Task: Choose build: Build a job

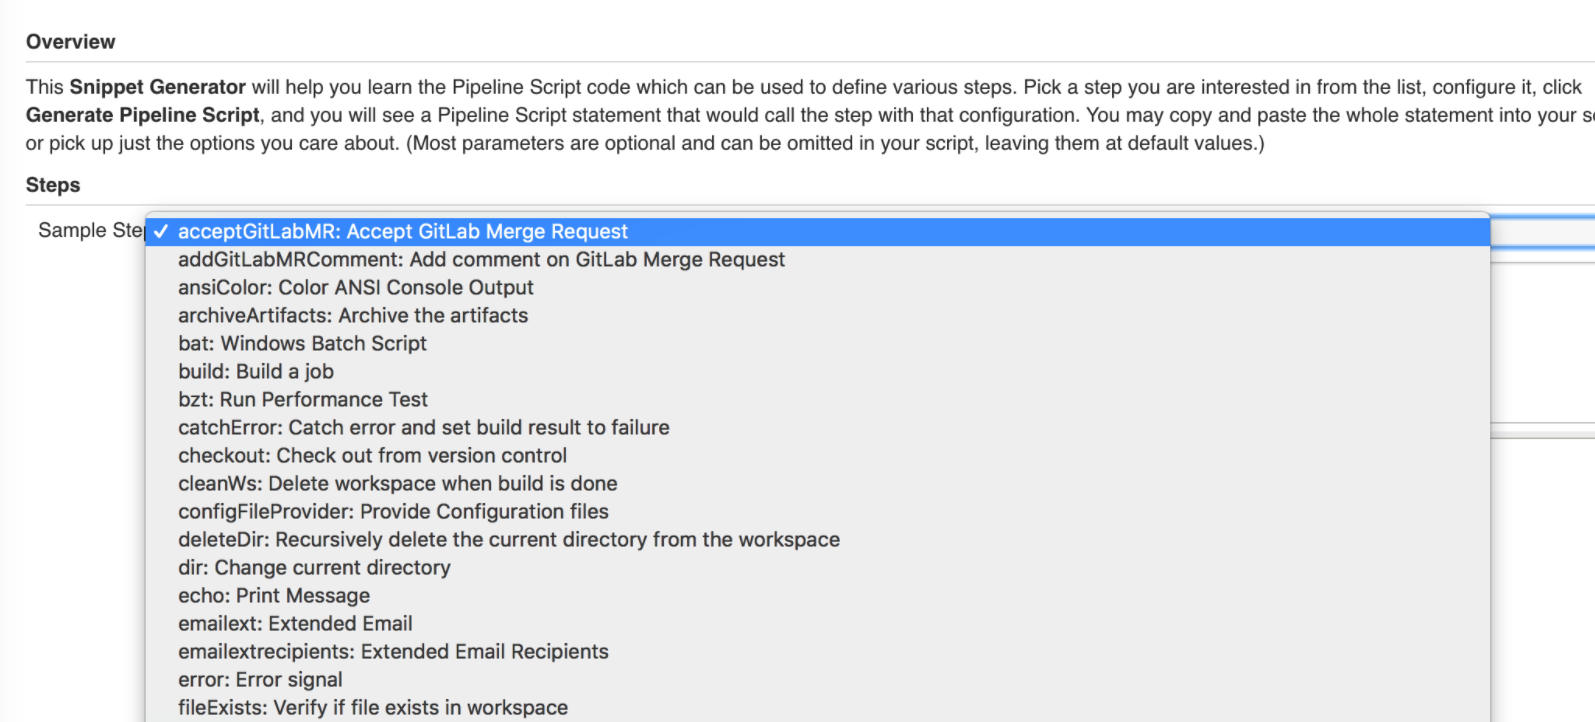Action: coord(256,372)
